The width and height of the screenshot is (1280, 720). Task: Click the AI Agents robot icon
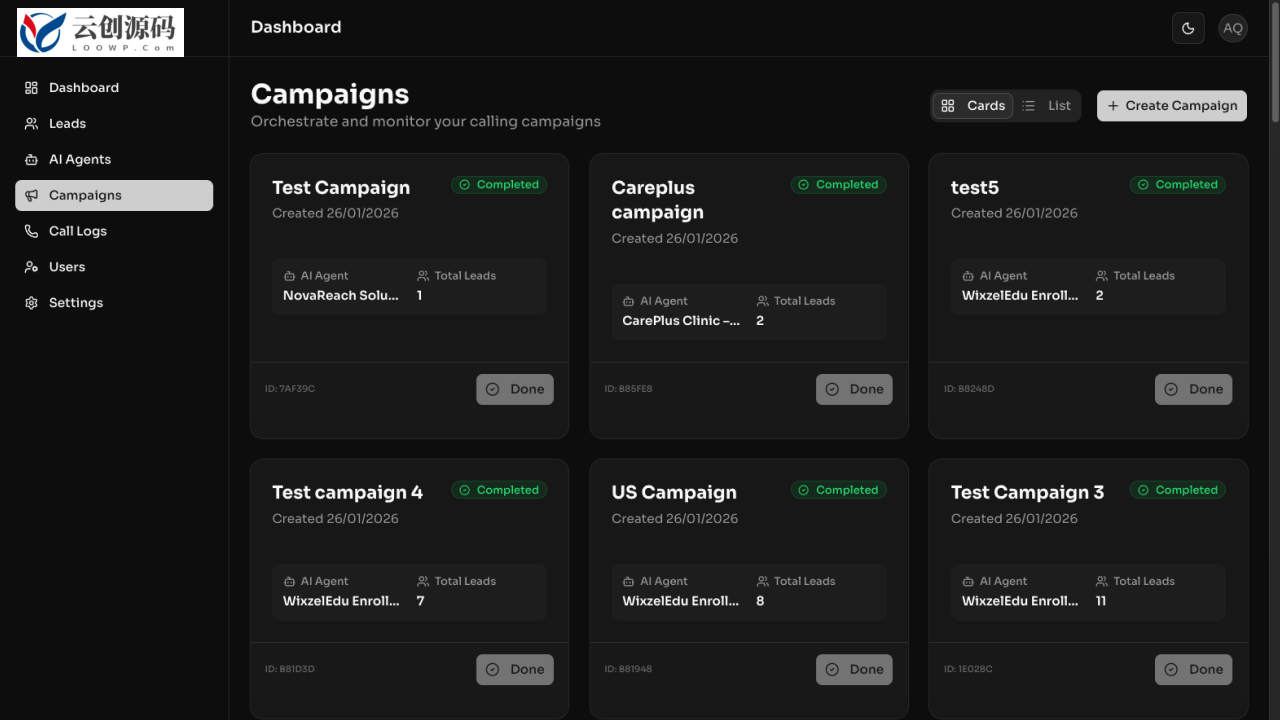tap(31, 160)
